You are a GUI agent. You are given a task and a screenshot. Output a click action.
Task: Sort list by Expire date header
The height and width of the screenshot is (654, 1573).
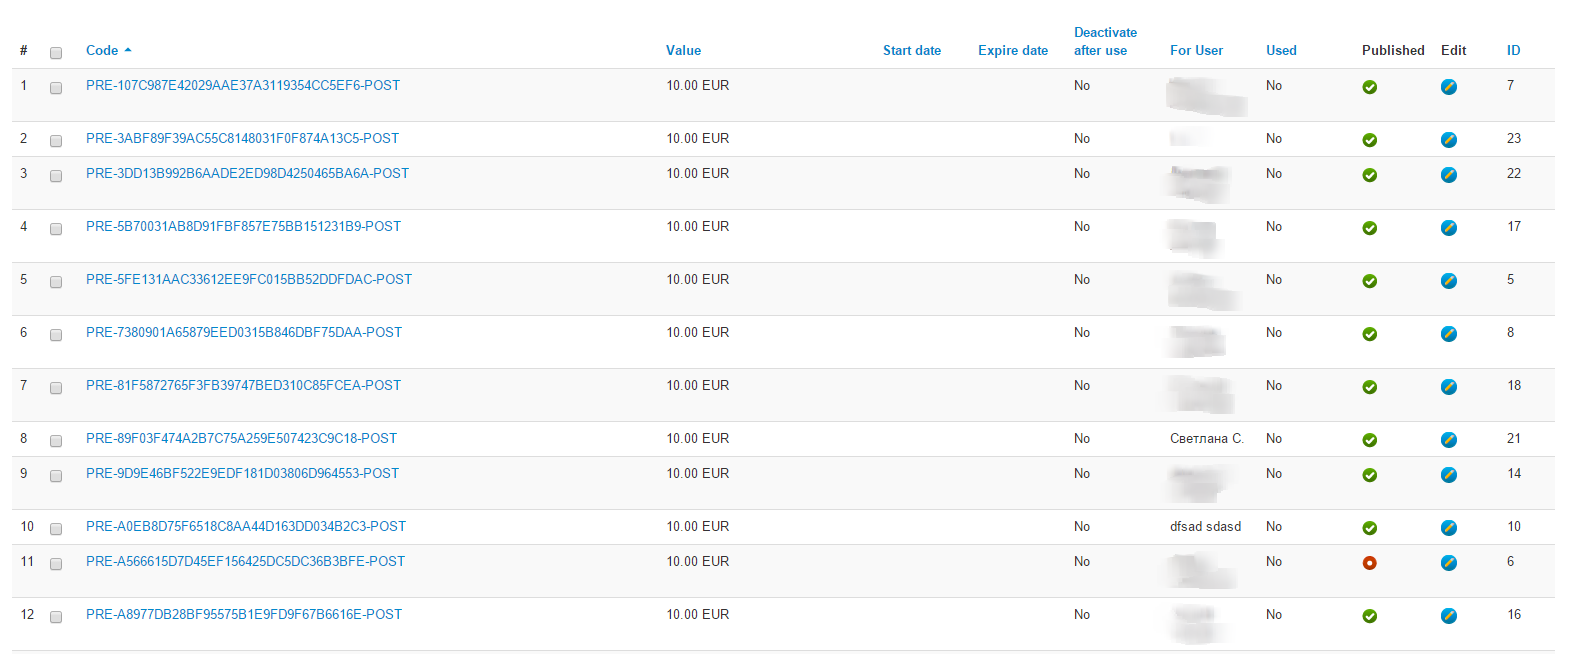[1012, 51]
